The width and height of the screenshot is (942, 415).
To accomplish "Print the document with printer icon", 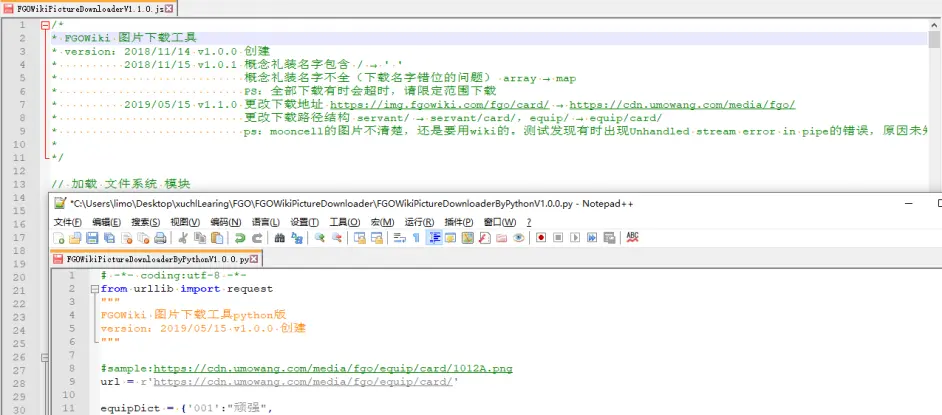I will [x=160, y=238].
